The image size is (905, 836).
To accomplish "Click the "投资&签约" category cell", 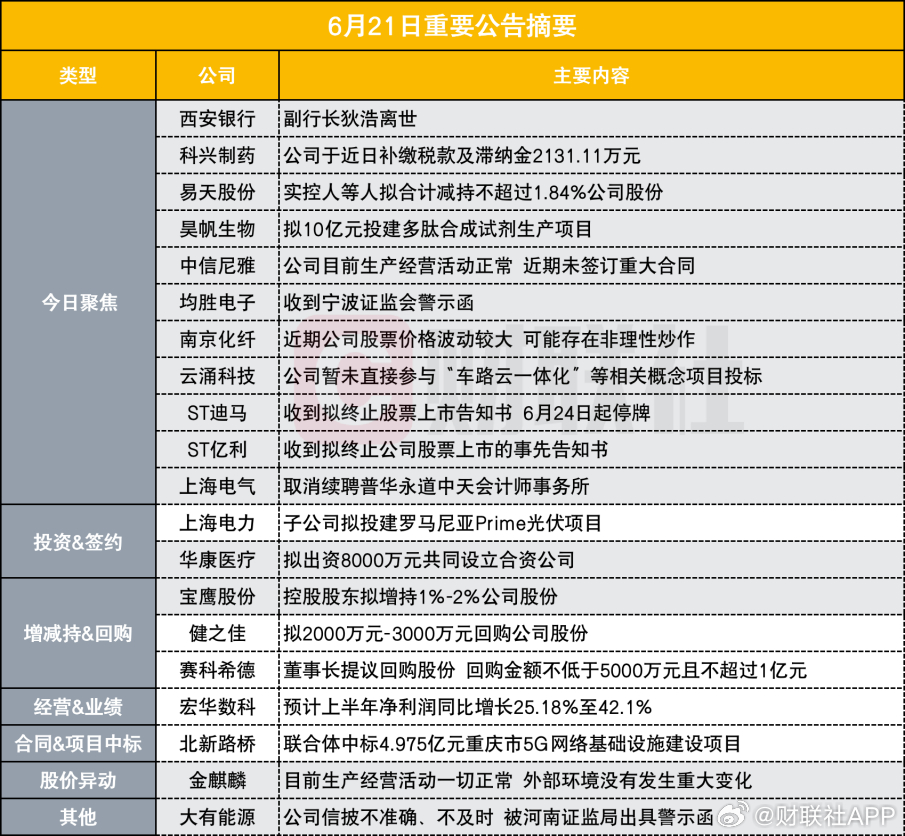I will (x=78, y=542).
